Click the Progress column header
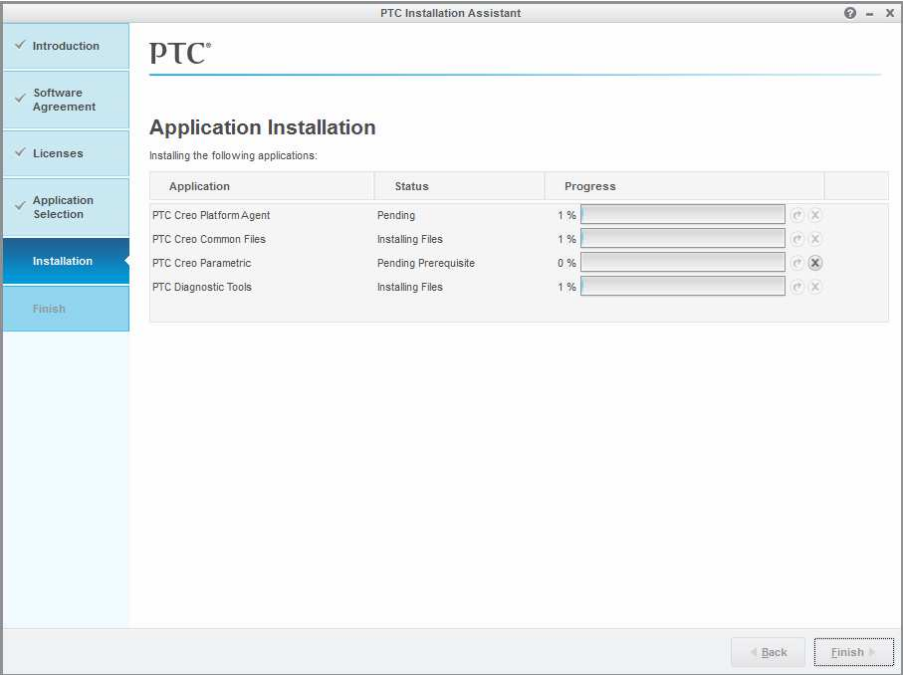The image size is (903, 675). 684,186
